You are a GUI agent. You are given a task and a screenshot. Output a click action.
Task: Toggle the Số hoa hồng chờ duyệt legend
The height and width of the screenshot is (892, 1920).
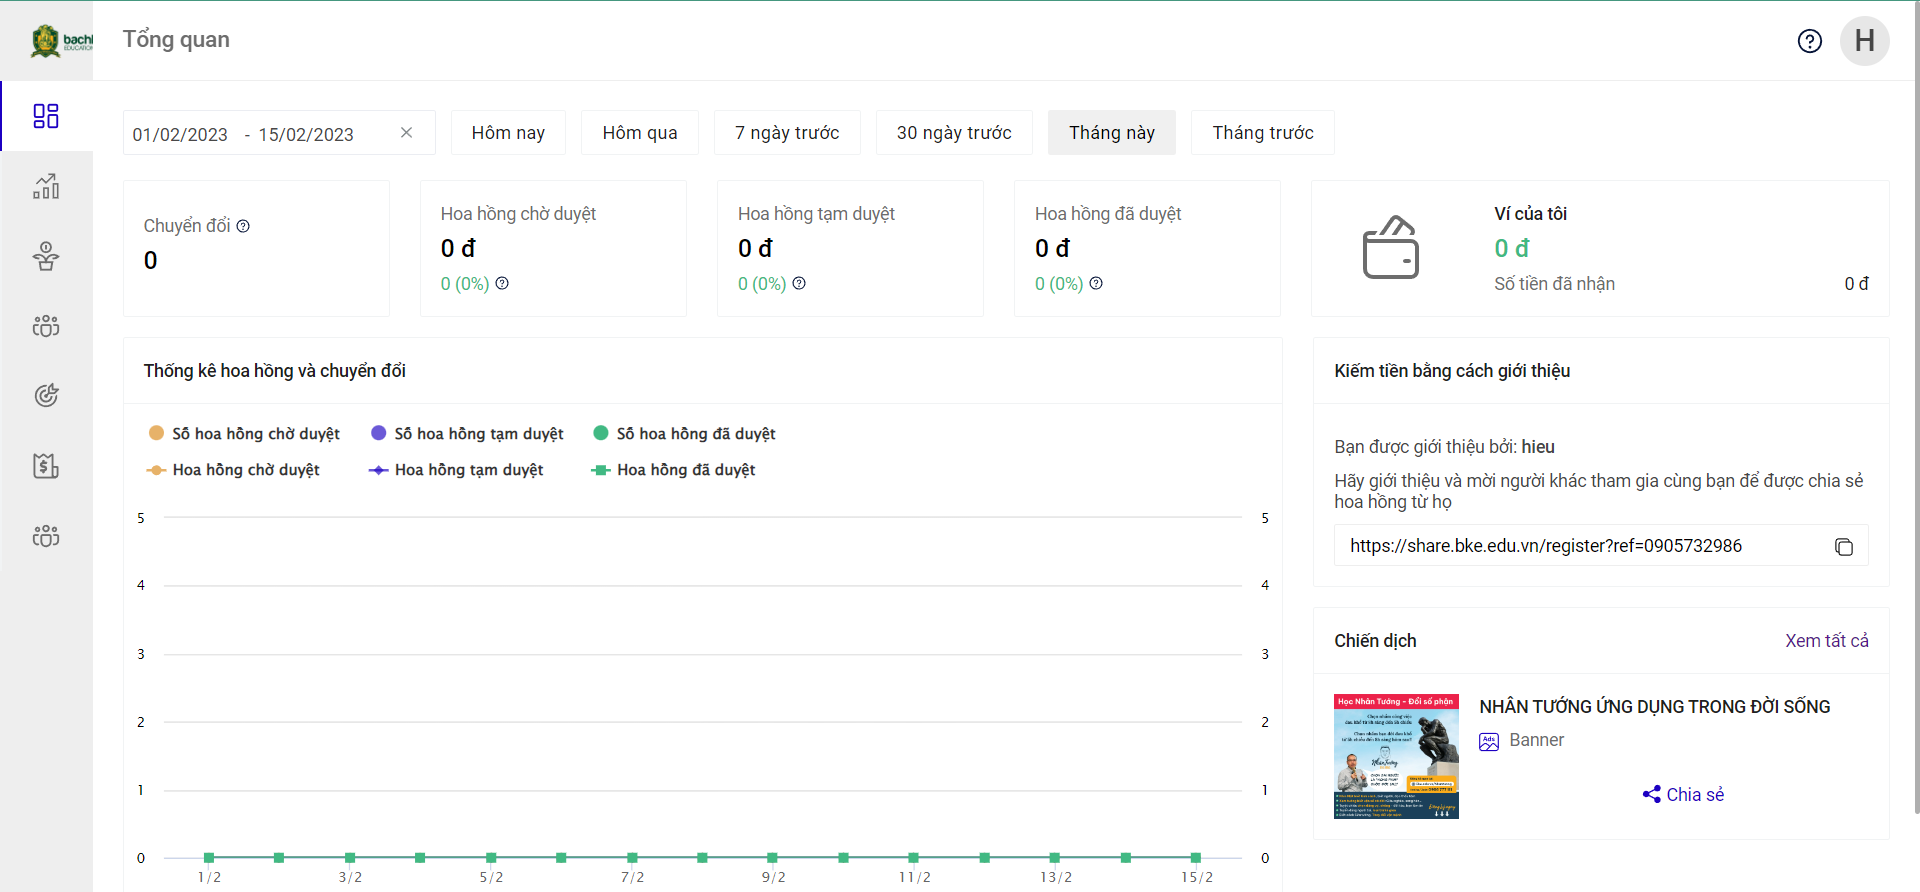(x=244, y=434)
